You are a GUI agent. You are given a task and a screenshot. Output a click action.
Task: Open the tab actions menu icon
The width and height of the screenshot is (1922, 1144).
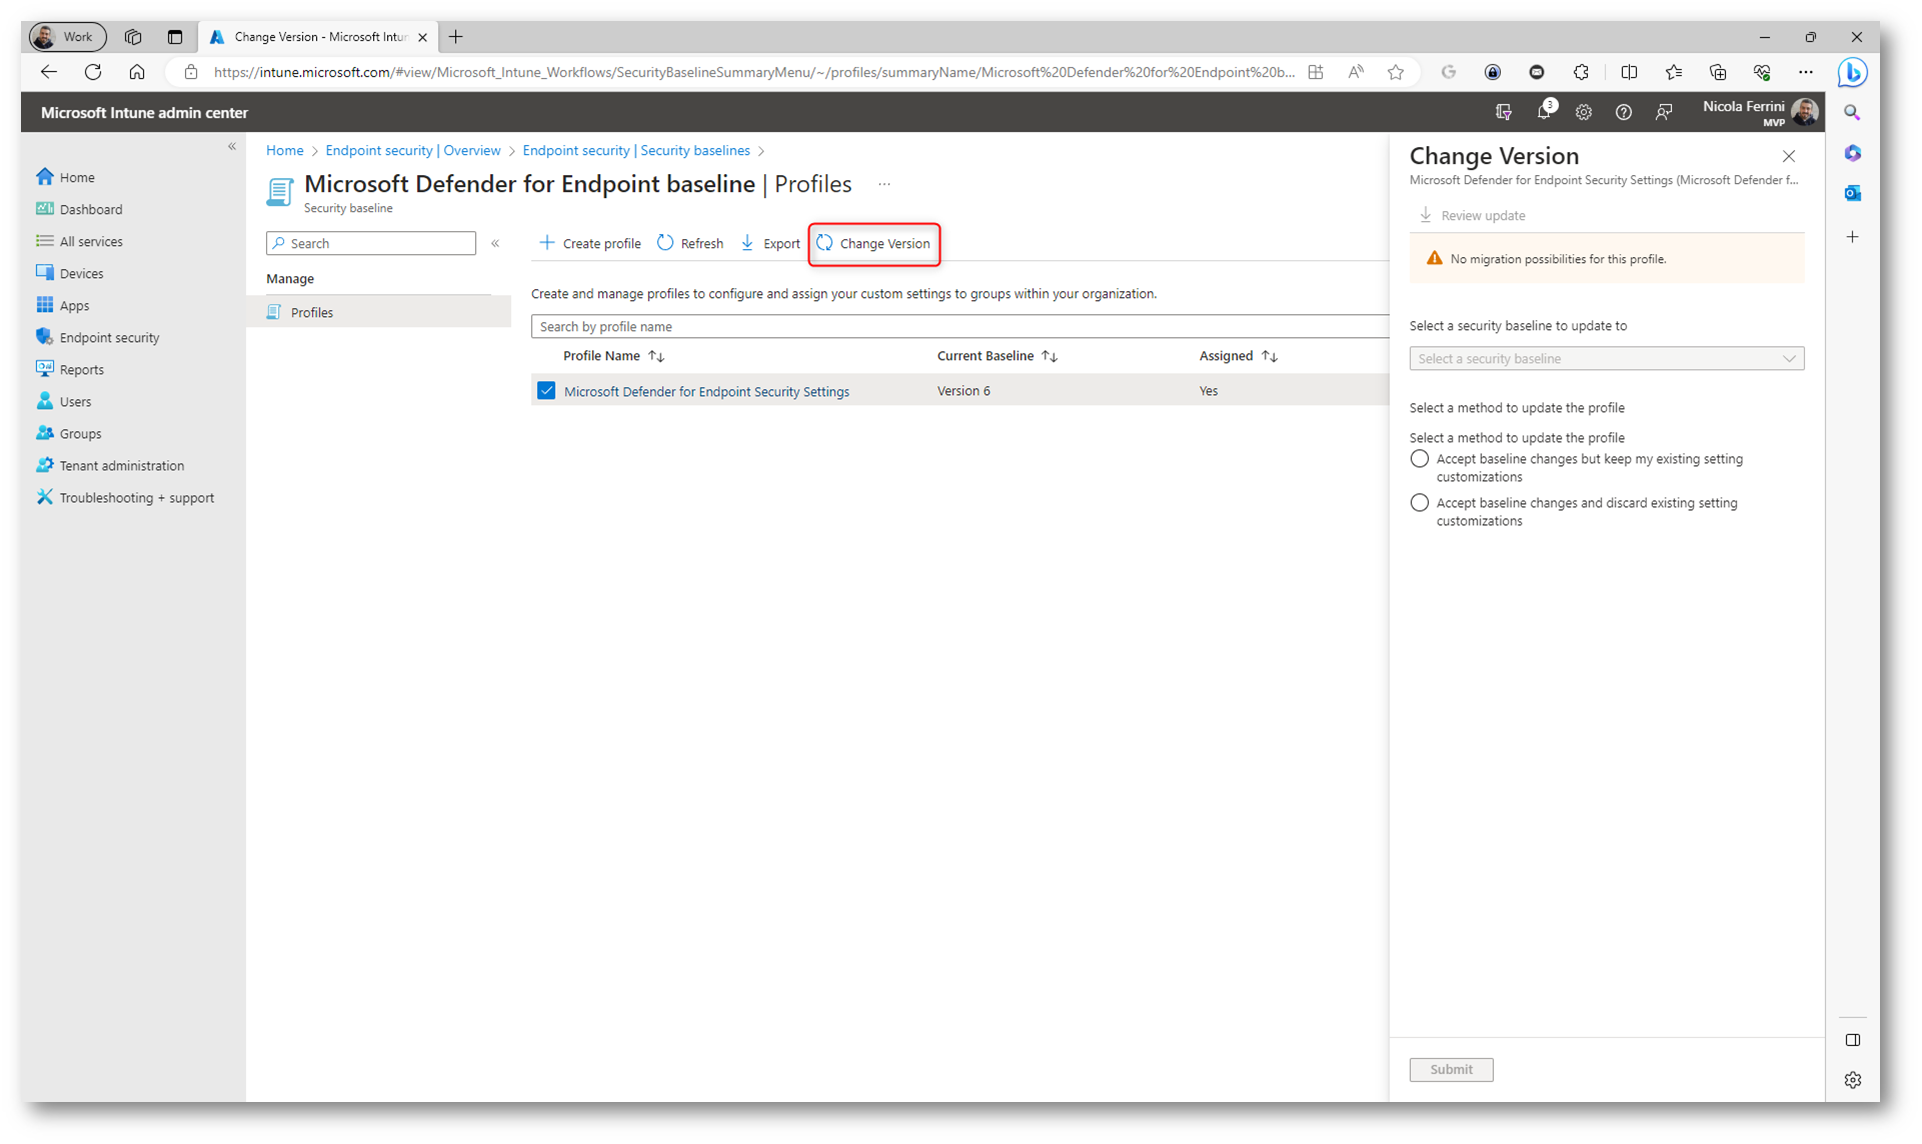(x=175, y=37)
